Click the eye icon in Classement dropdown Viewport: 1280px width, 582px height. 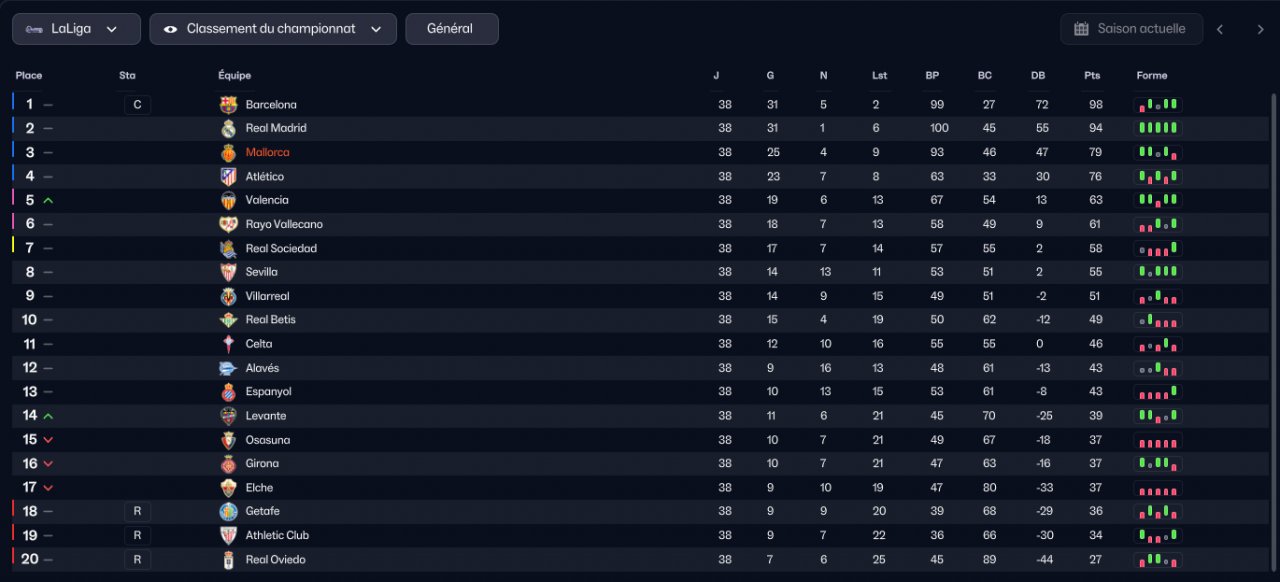click(170, 29)
